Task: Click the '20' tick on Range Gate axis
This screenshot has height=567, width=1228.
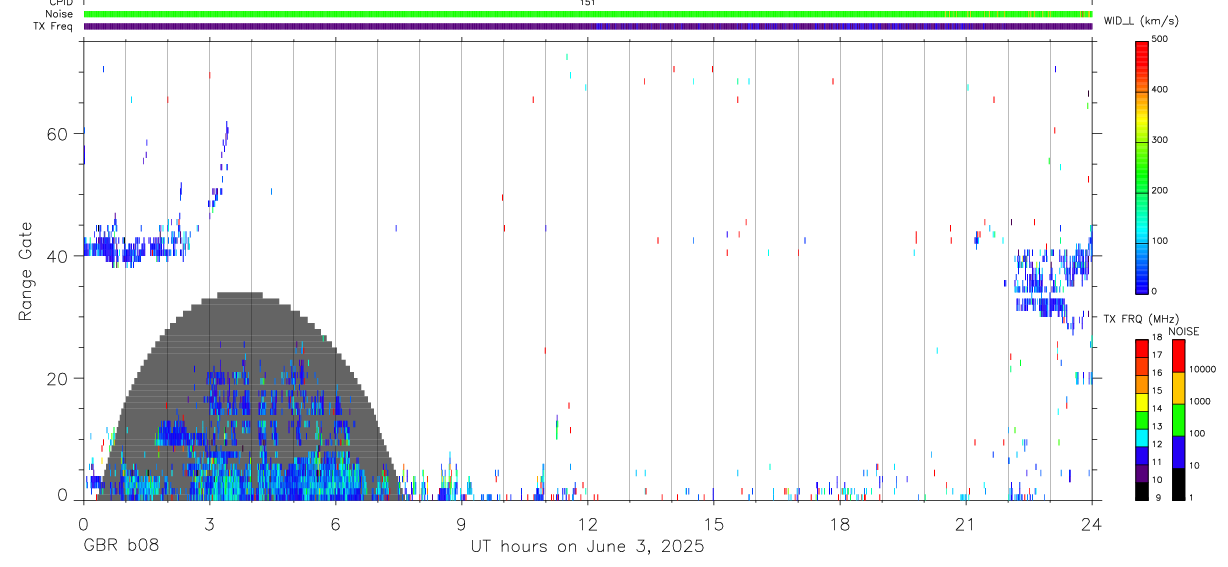Action: [x=56, y=378]
